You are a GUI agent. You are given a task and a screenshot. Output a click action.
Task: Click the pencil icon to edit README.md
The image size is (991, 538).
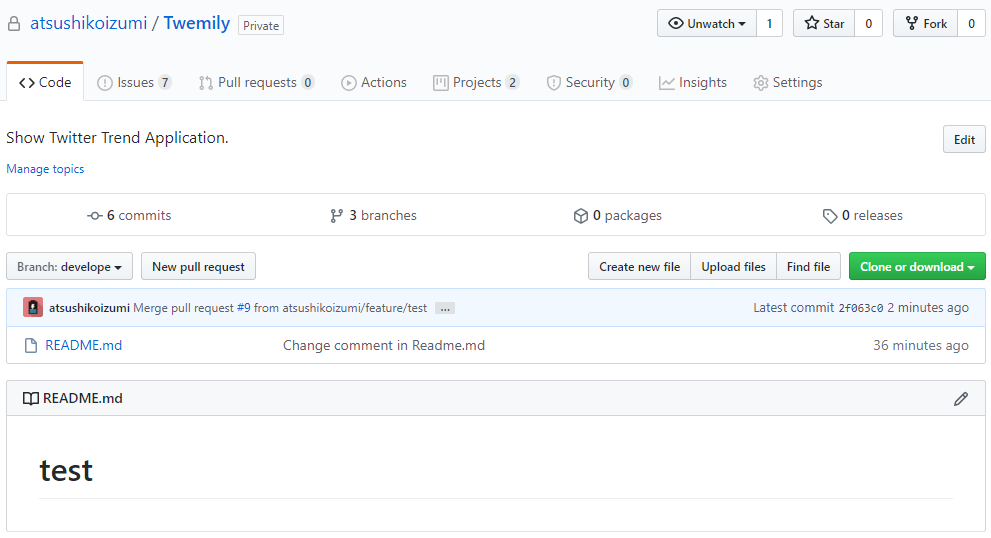(x=960, y=399)
